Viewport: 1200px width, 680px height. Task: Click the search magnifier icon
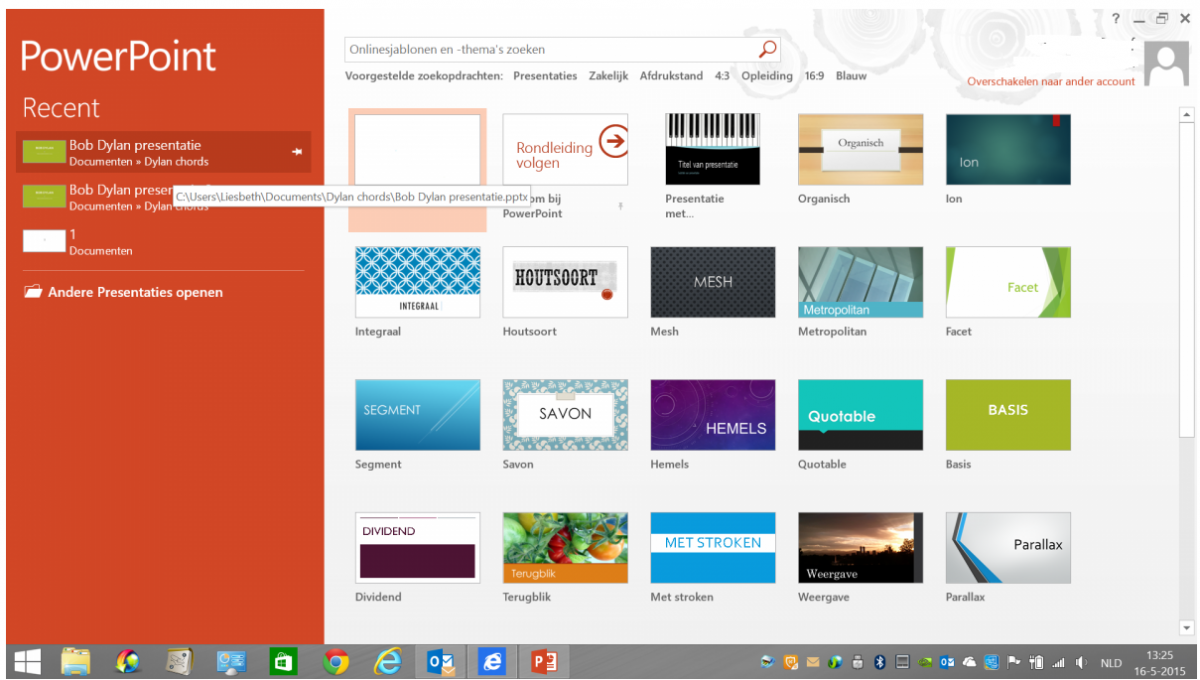coord(767,49)
